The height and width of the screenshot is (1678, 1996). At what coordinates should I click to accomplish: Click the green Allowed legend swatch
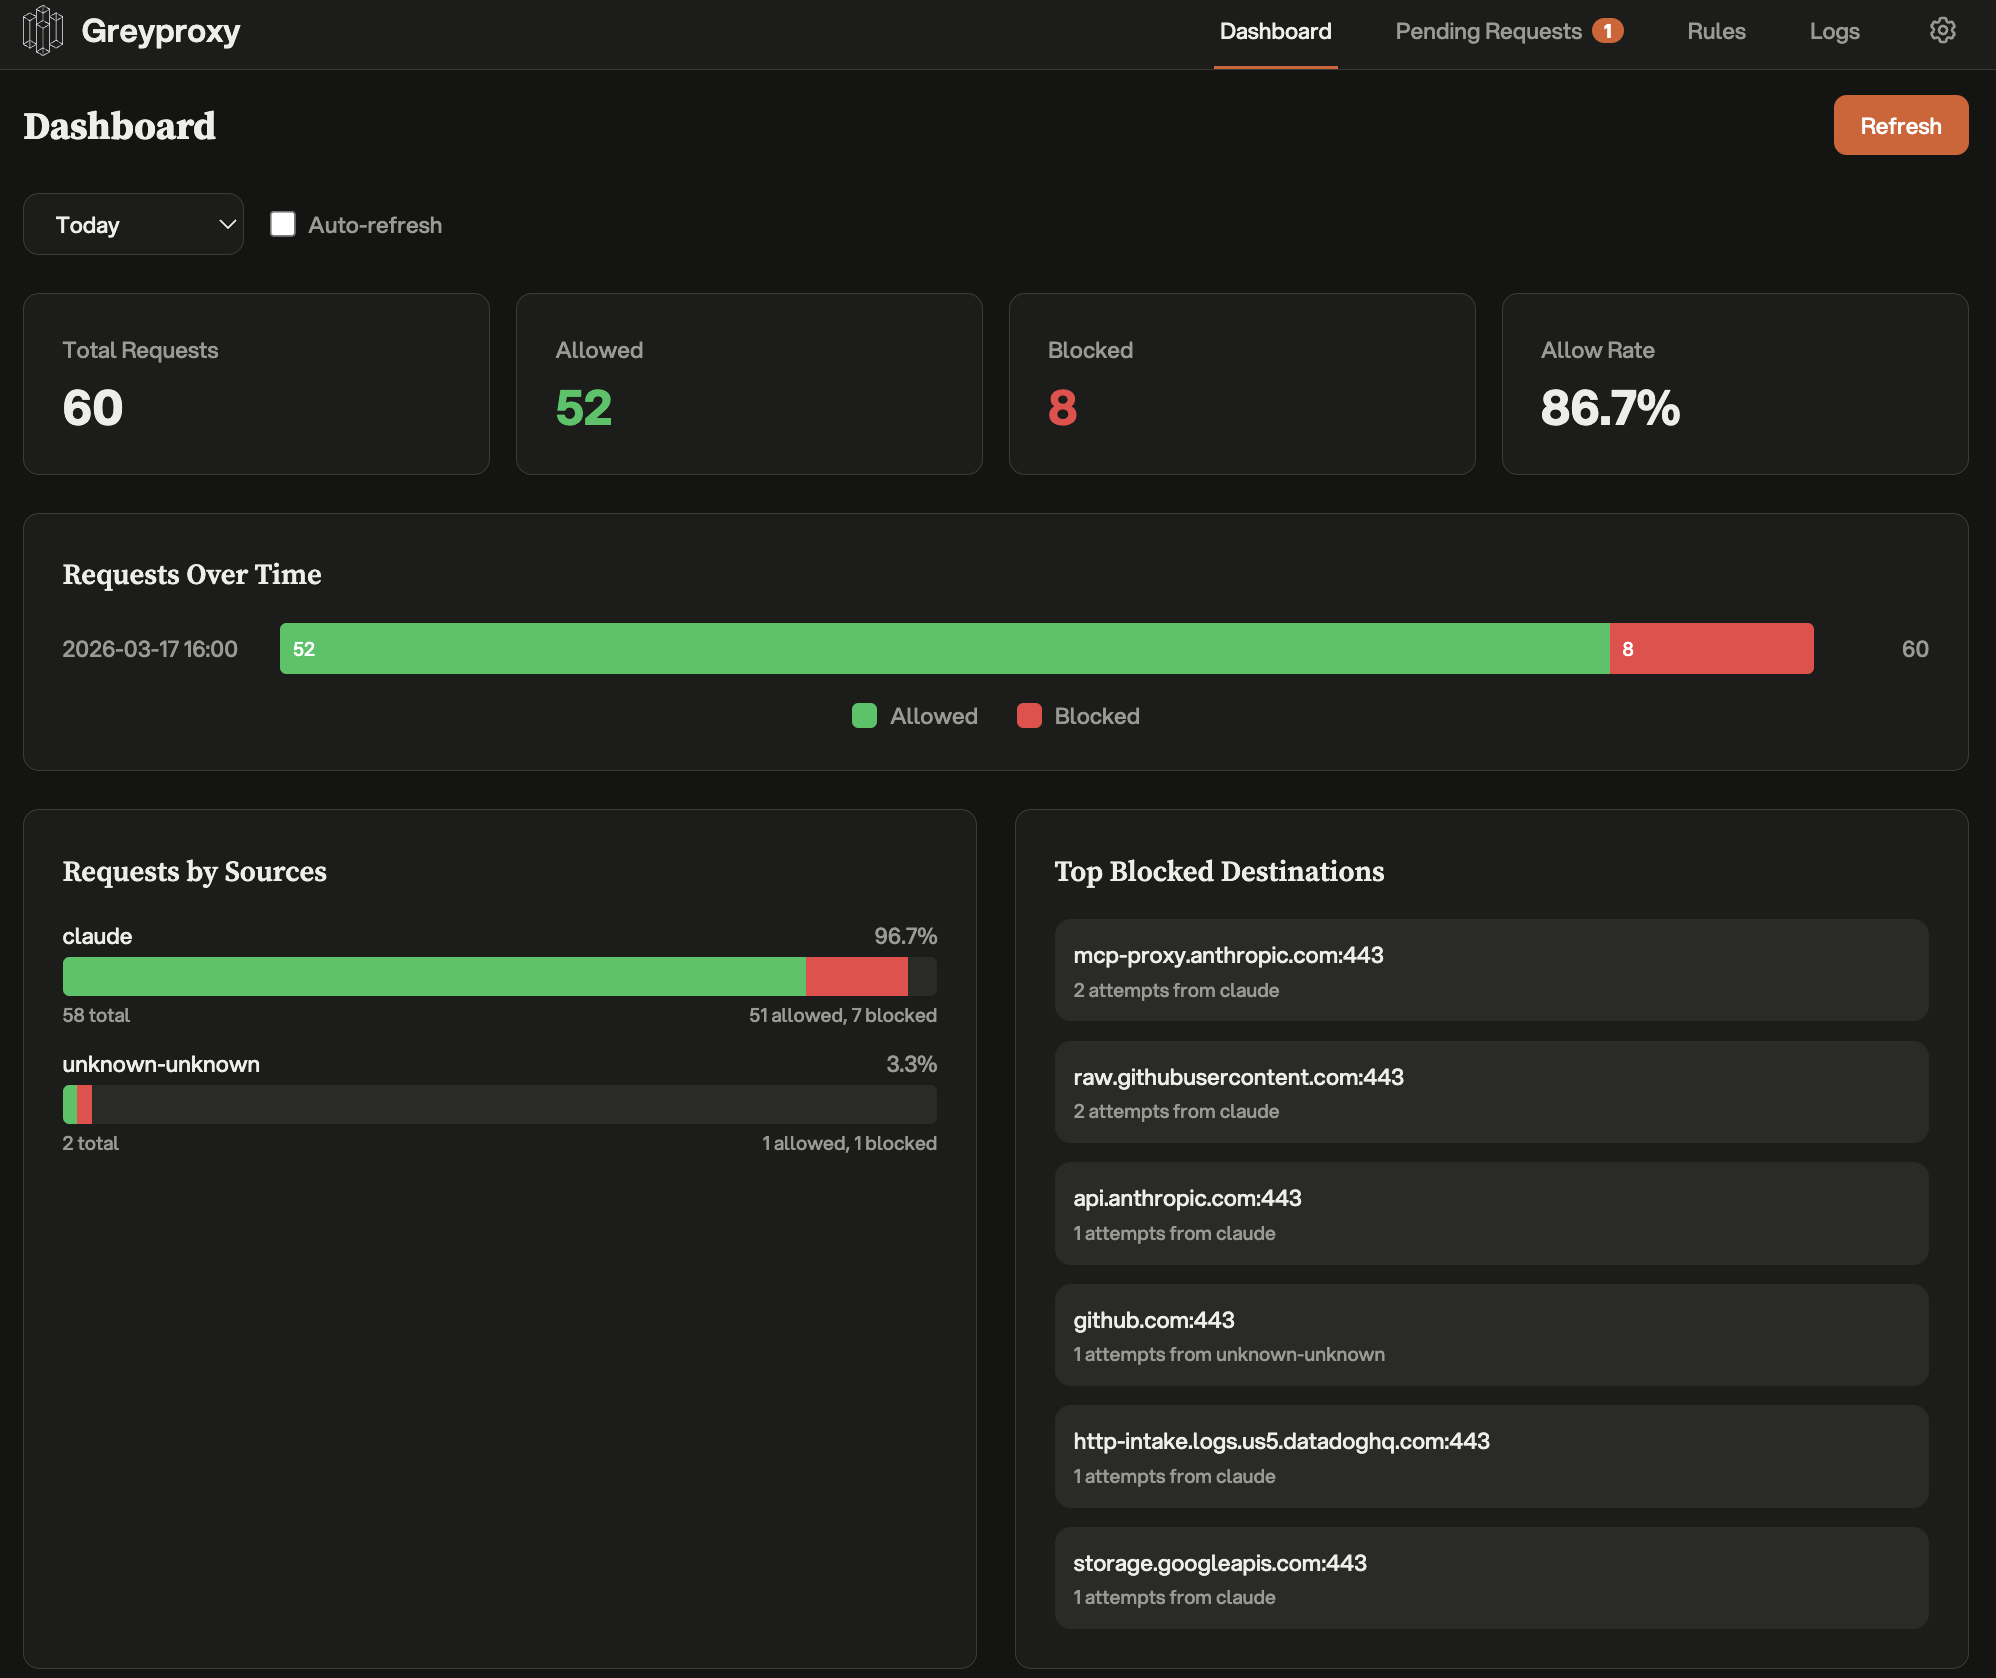click(x=864, y=716)
